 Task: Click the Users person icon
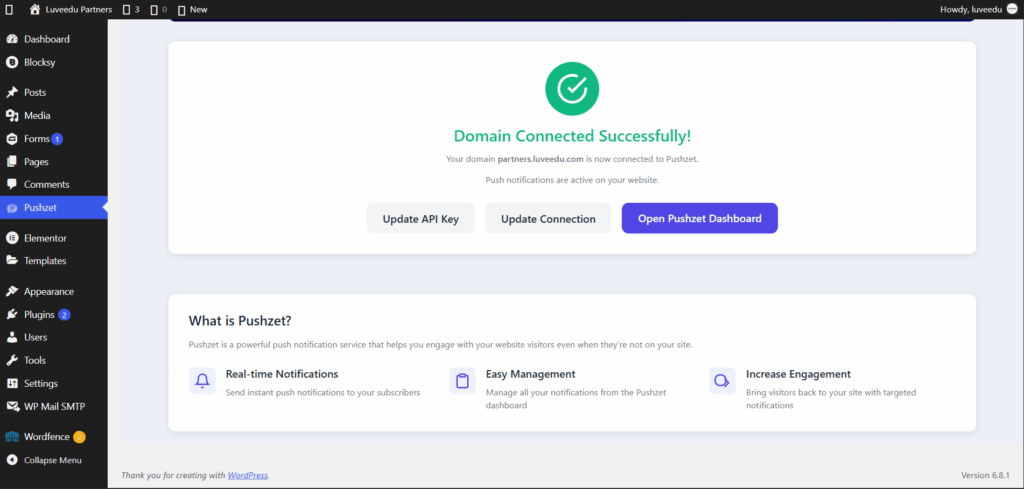coord(12,338)
